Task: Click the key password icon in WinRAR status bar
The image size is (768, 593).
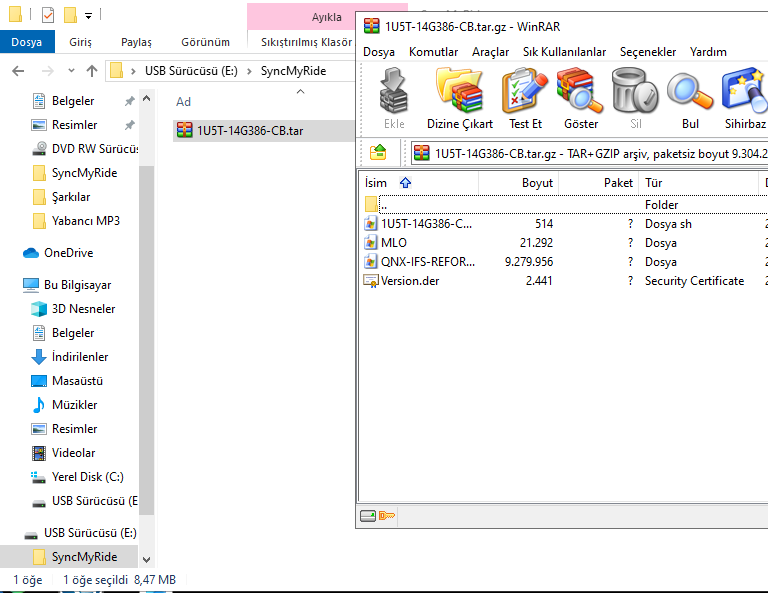Action: pos(386,516)
